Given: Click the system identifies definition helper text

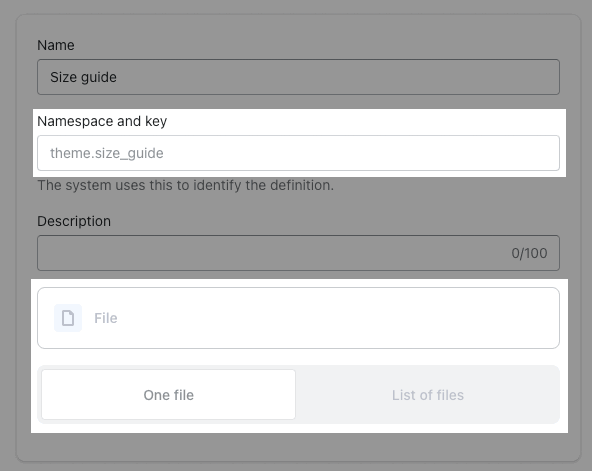Looking at the screenshot, I should point(185,185).
